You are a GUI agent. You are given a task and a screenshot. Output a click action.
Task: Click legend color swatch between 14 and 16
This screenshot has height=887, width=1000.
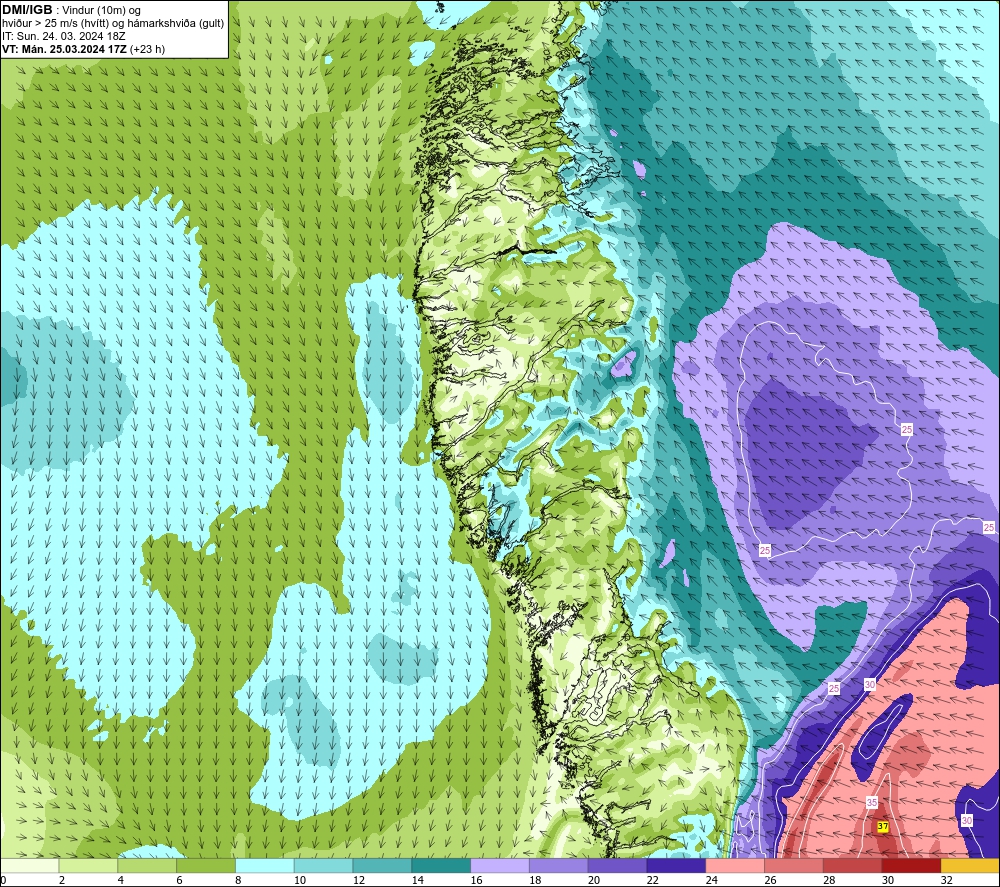click(441, 865)
